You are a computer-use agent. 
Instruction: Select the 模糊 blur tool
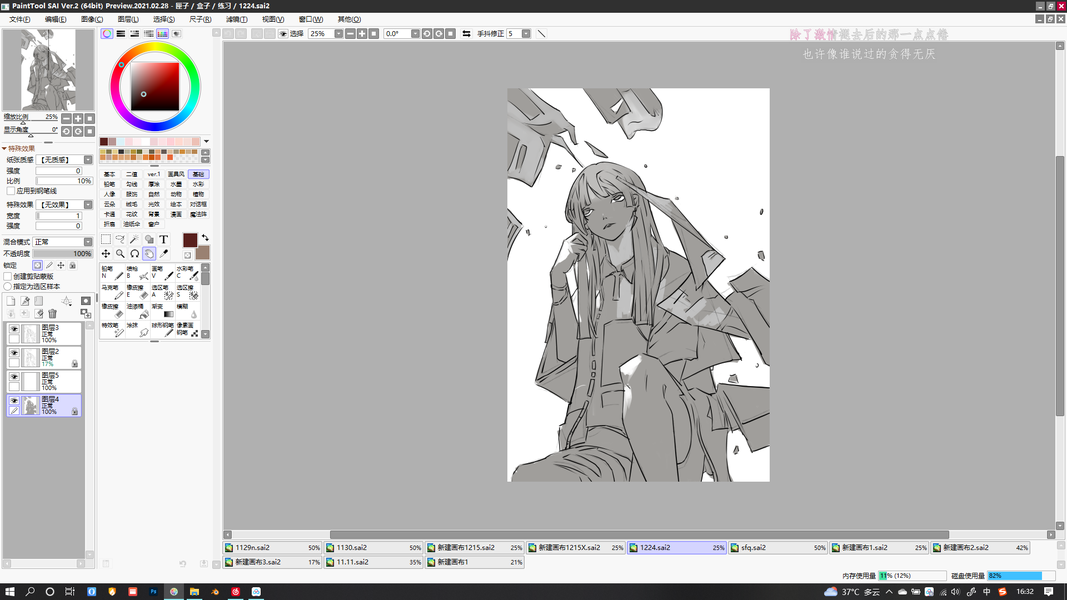tap(188, 311)
